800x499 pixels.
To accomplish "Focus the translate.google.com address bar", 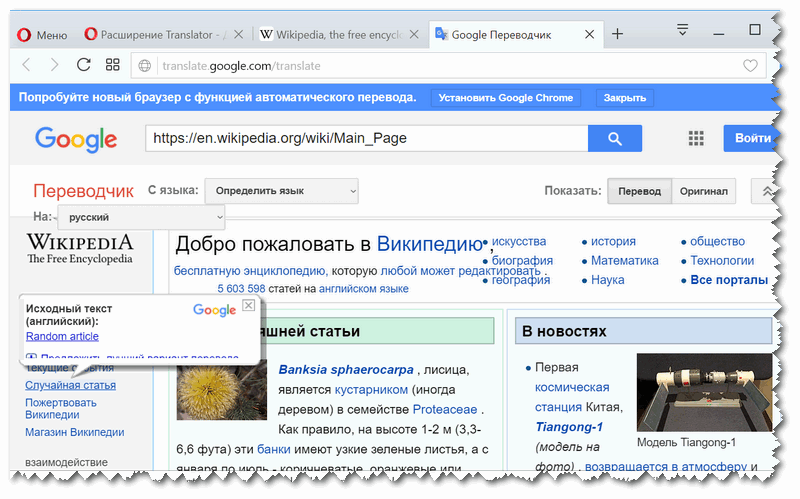I will [449, 66].
